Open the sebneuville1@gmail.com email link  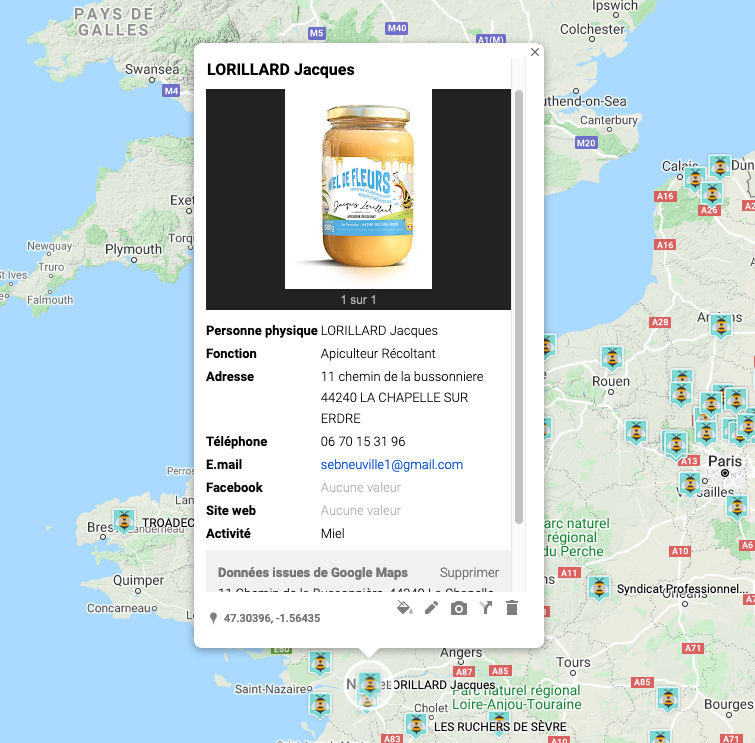(x=391, y=464)
